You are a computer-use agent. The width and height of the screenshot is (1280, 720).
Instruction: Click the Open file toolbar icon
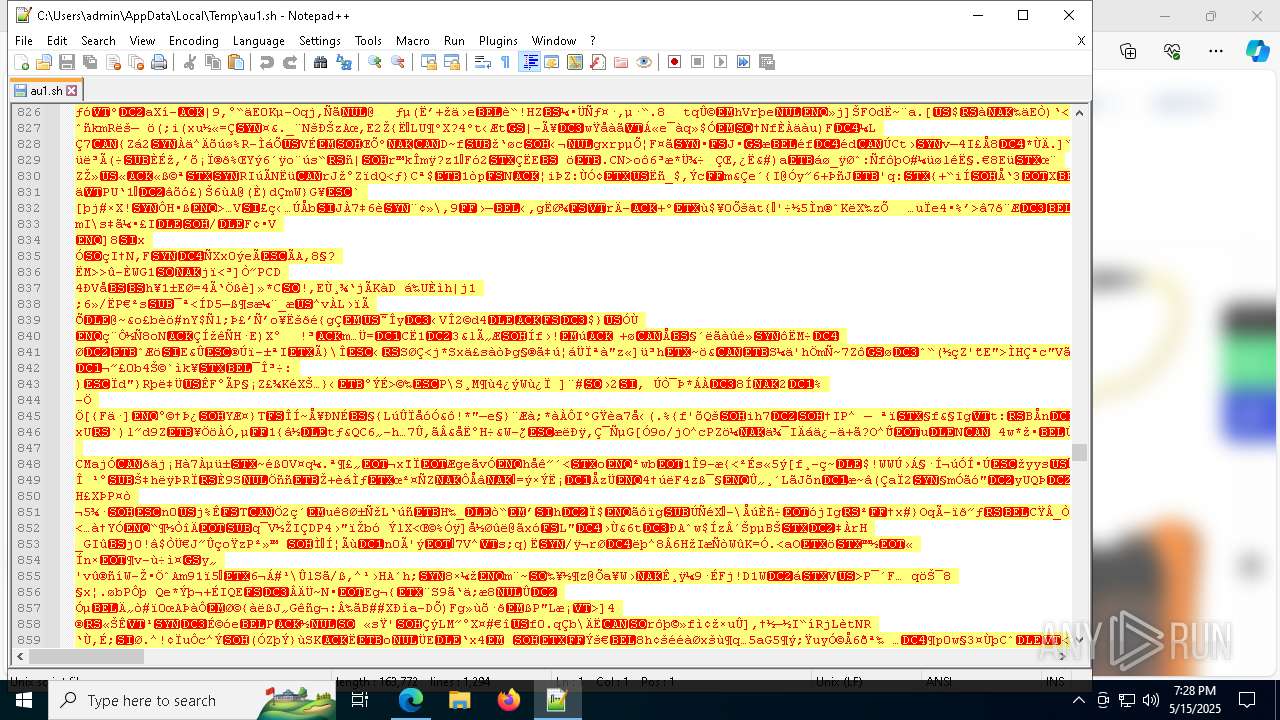tap(44, 62)
